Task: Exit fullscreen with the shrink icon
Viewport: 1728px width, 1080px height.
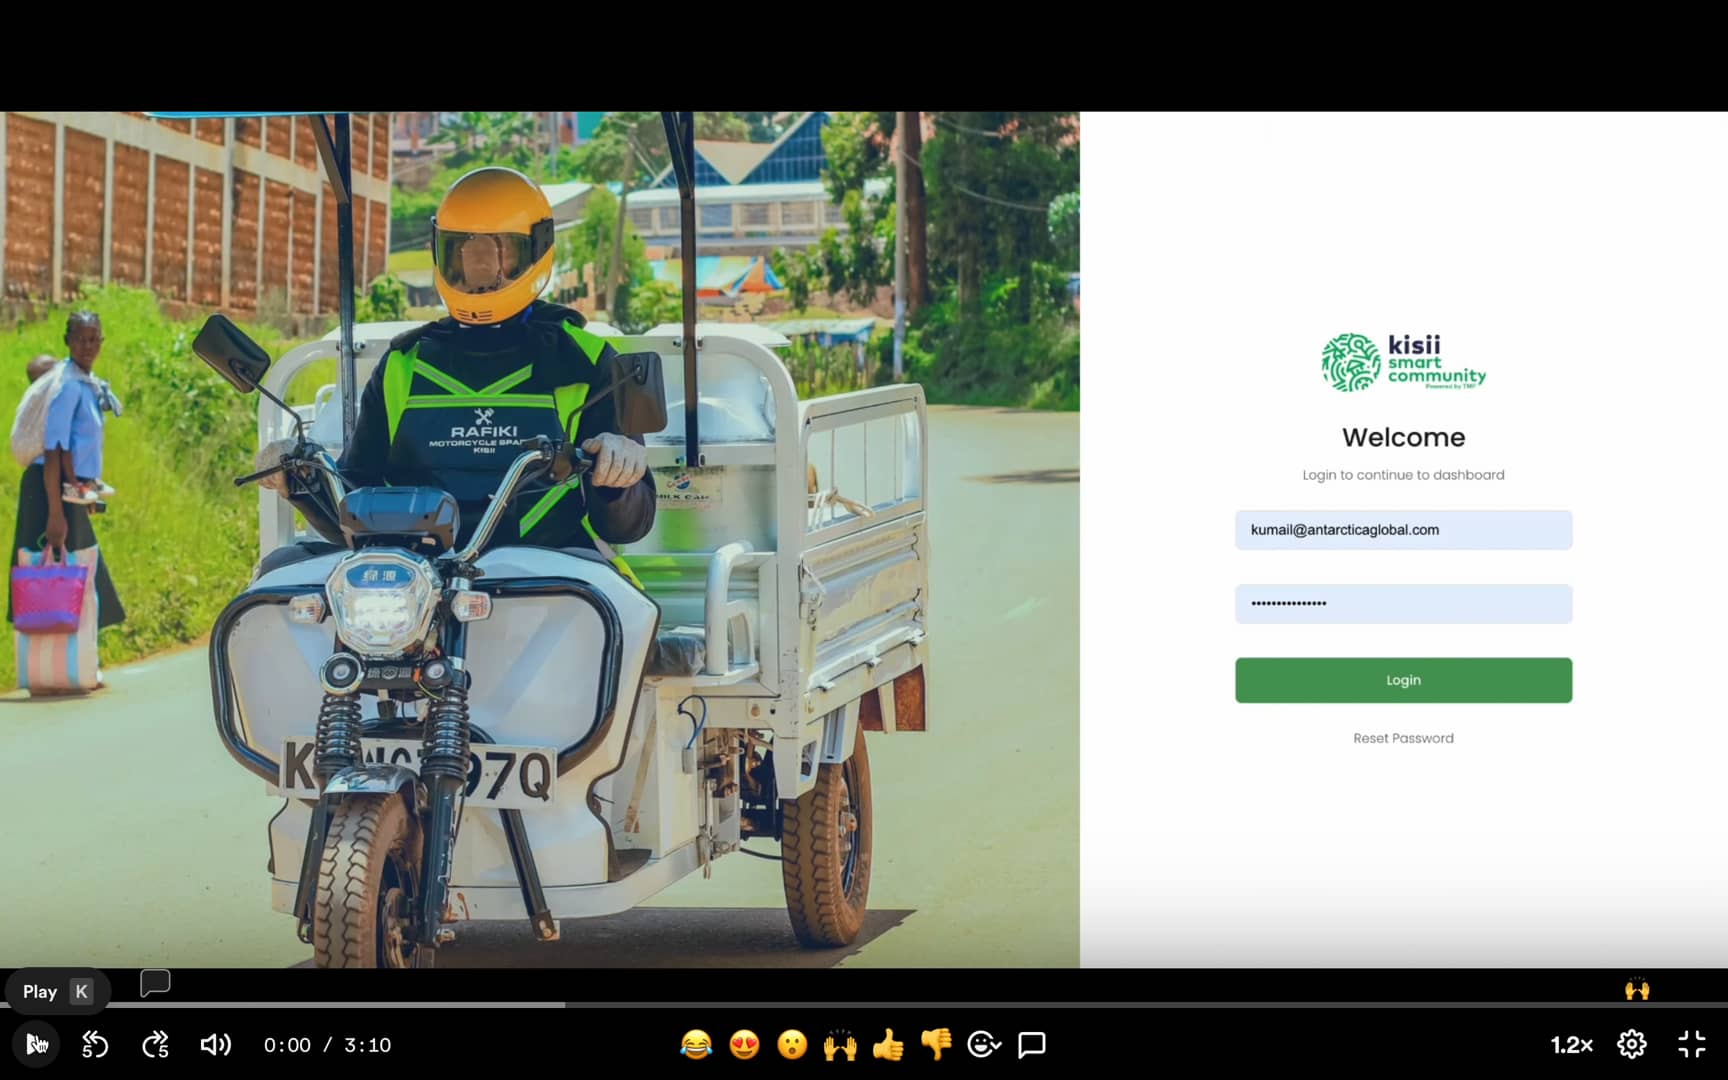Action: click(1692, 1044)
